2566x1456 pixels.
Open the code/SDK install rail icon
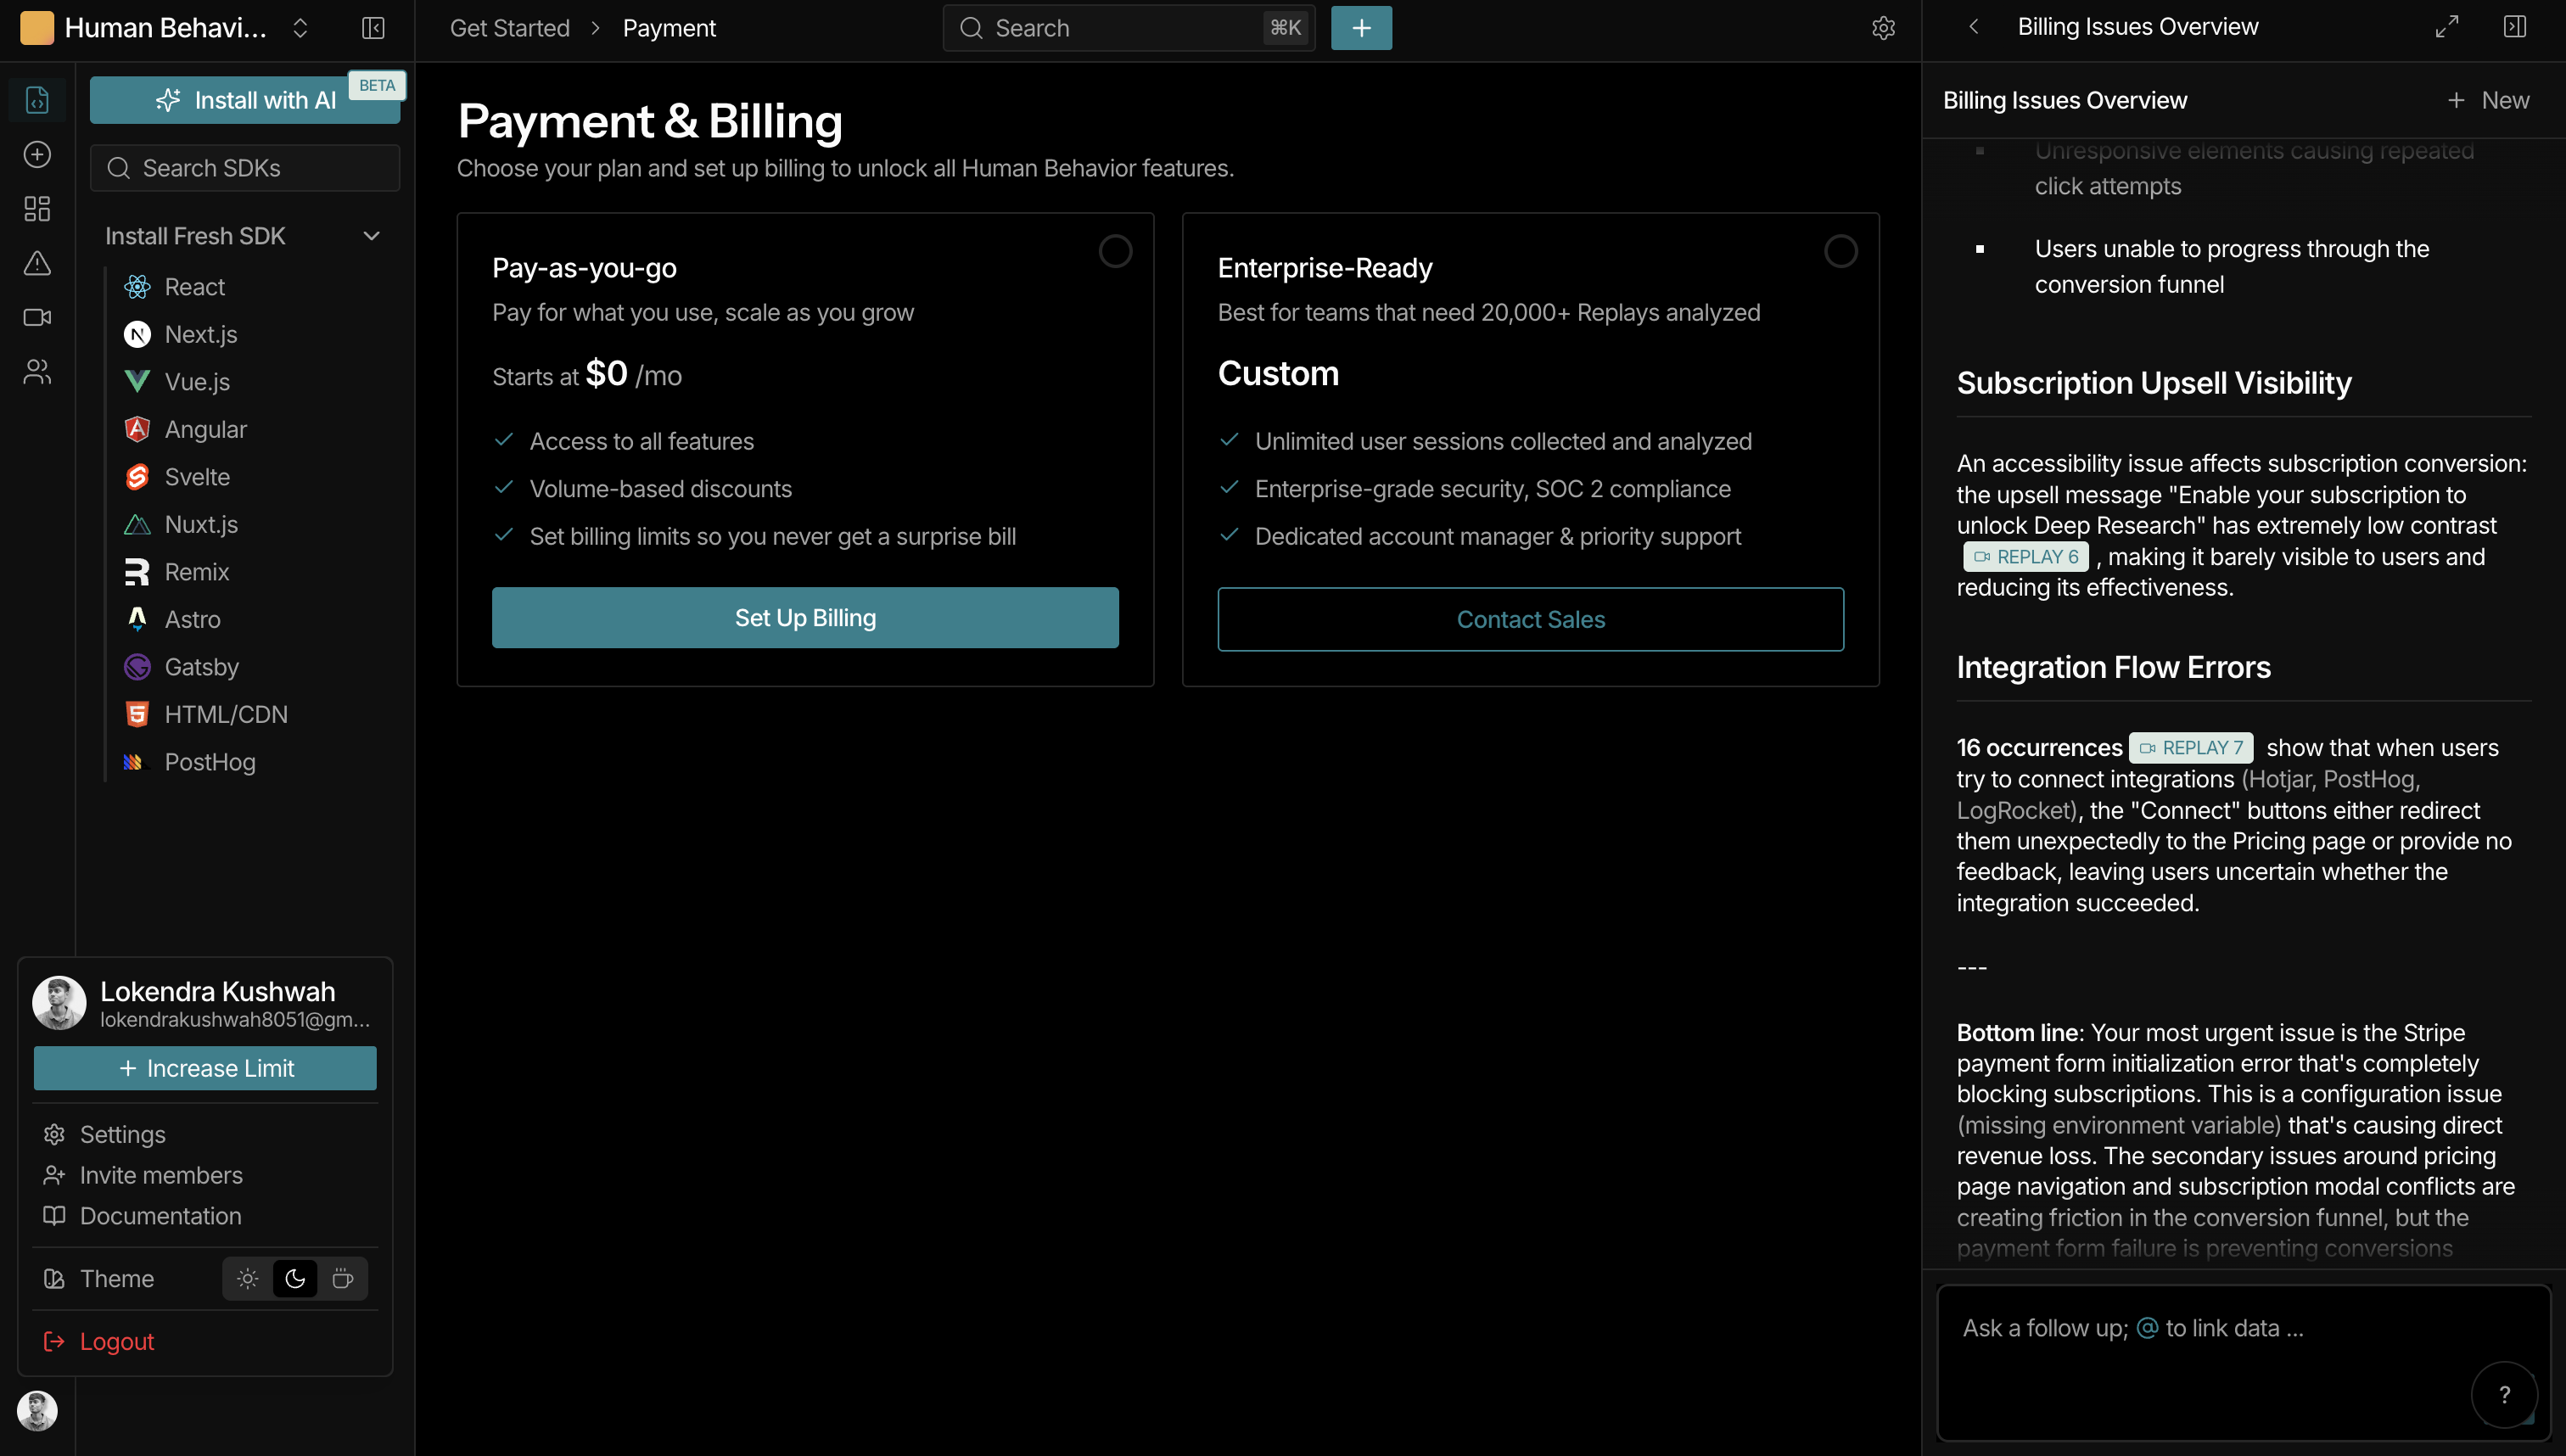[37, 100]
